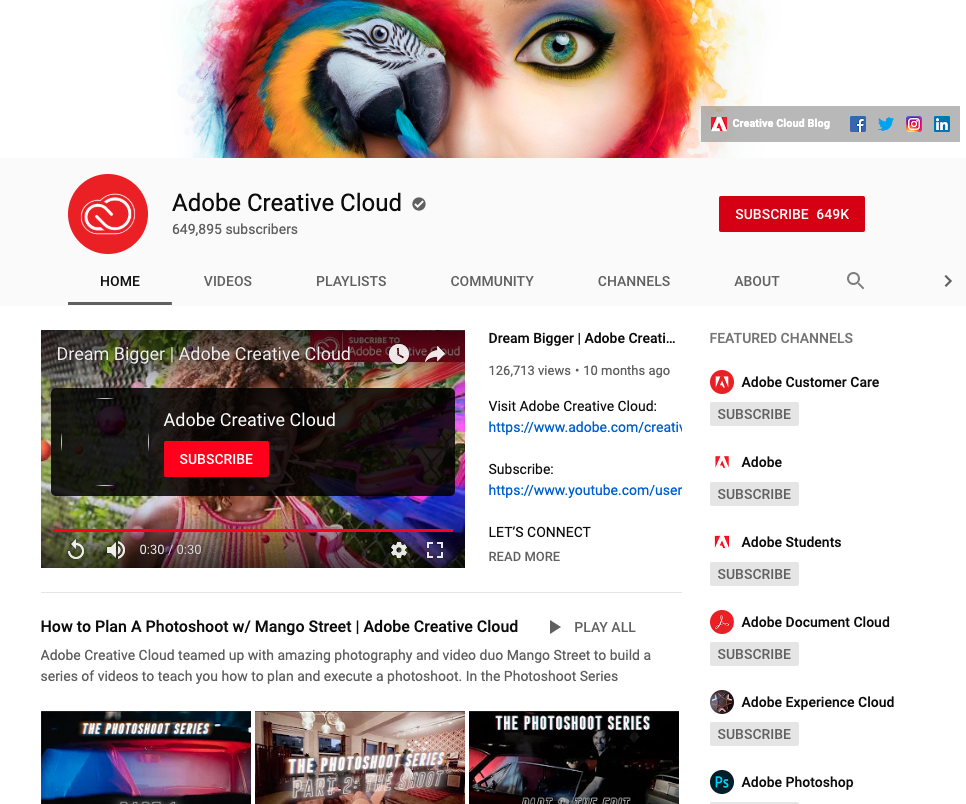Switch to the PLAYLISTS tab
The width and height of the screenshot is (966, 804).
click(x=350, y=281)
